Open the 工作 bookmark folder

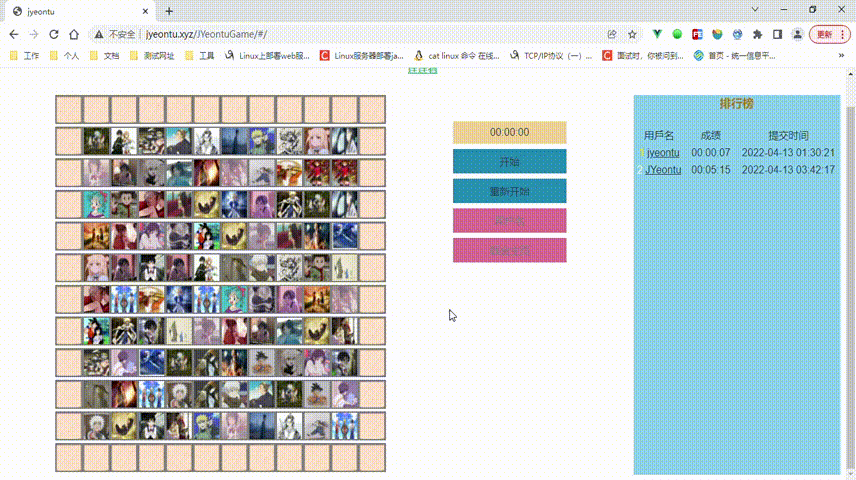[x=25, y=56]
